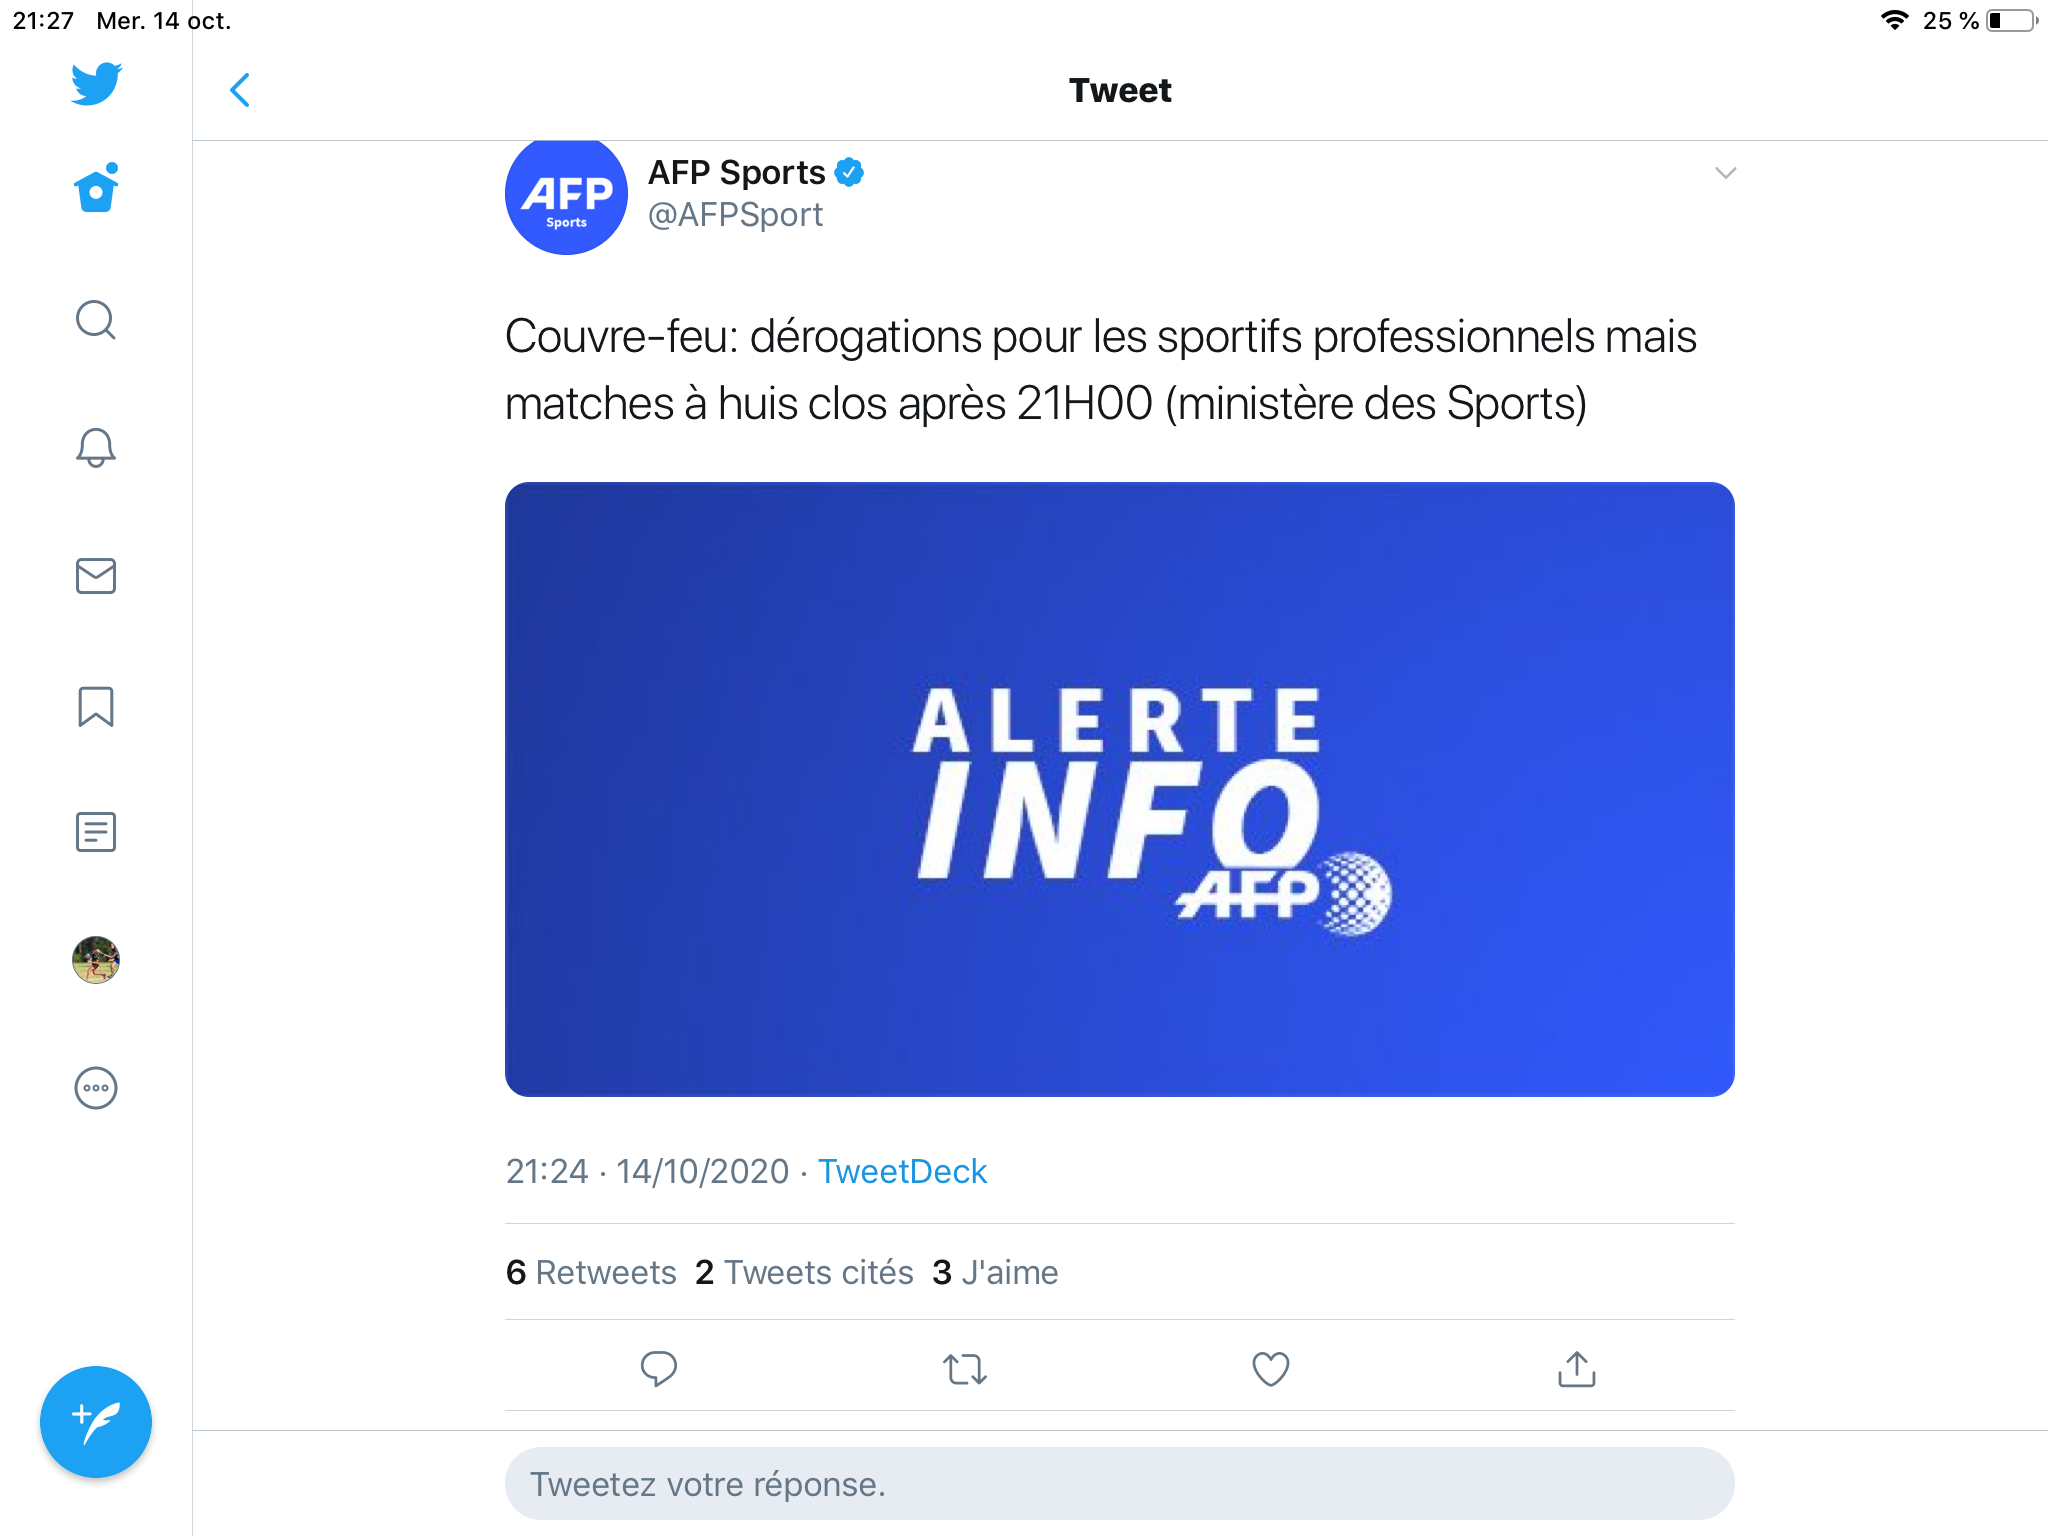This screenshot has height=1536, width=2048.
Task: Open the more options circle menu
Action: [96, 1088]
